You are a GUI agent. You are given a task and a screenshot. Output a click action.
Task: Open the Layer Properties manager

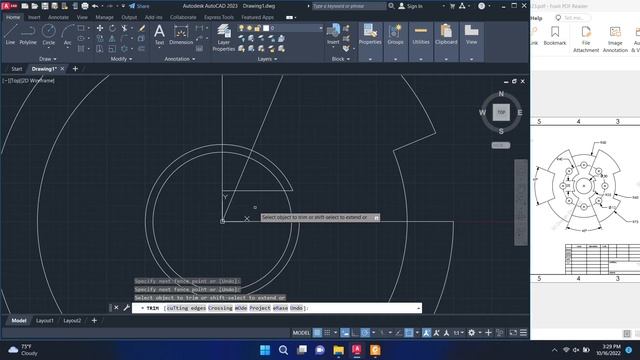(223, 38)
